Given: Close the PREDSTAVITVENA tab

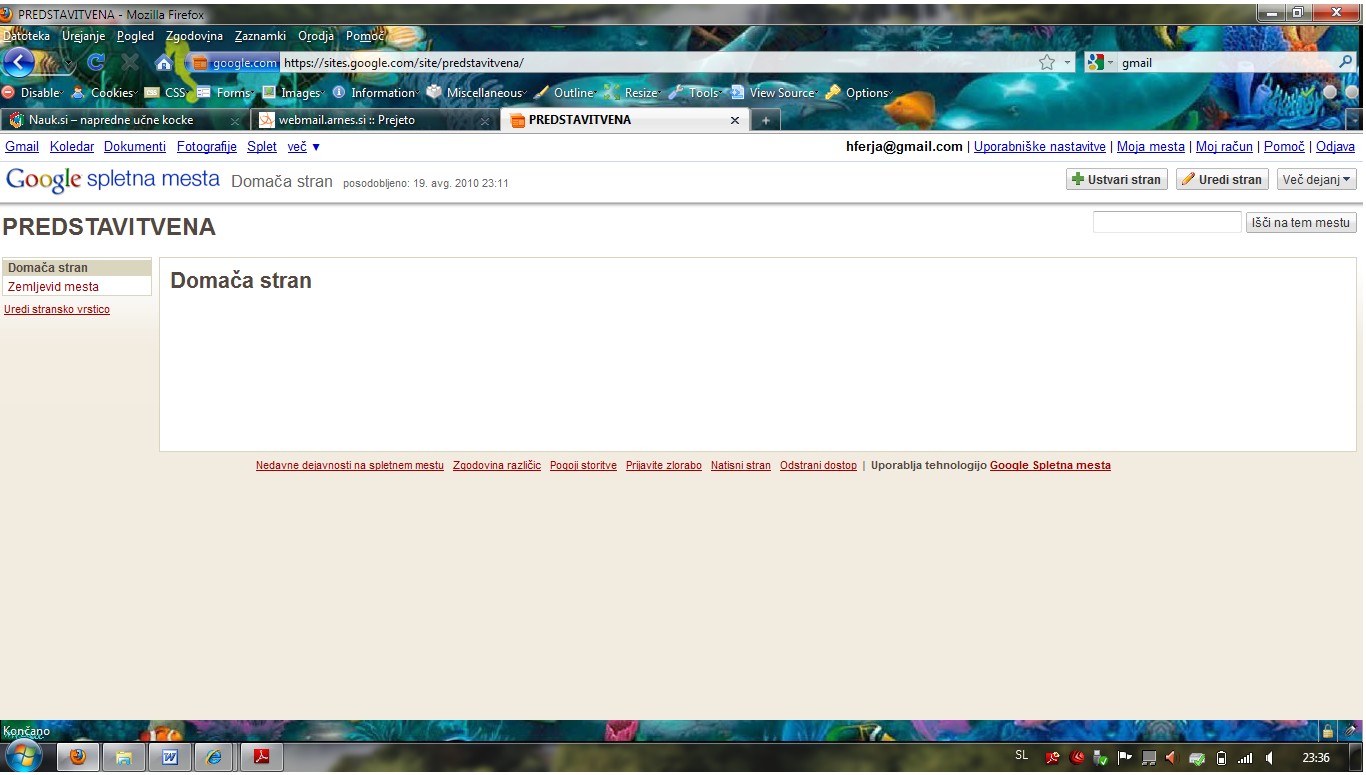Looking at the screenshot, I should (x=735, y=120).
